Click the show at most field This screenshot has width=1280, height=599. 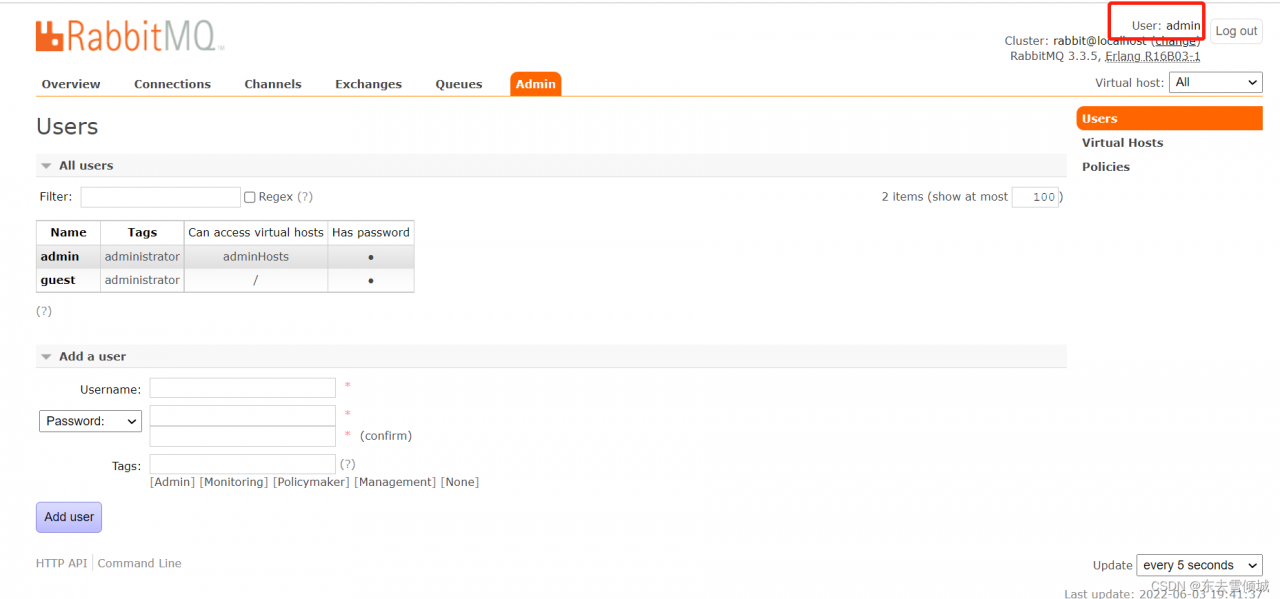(1035, 197)
